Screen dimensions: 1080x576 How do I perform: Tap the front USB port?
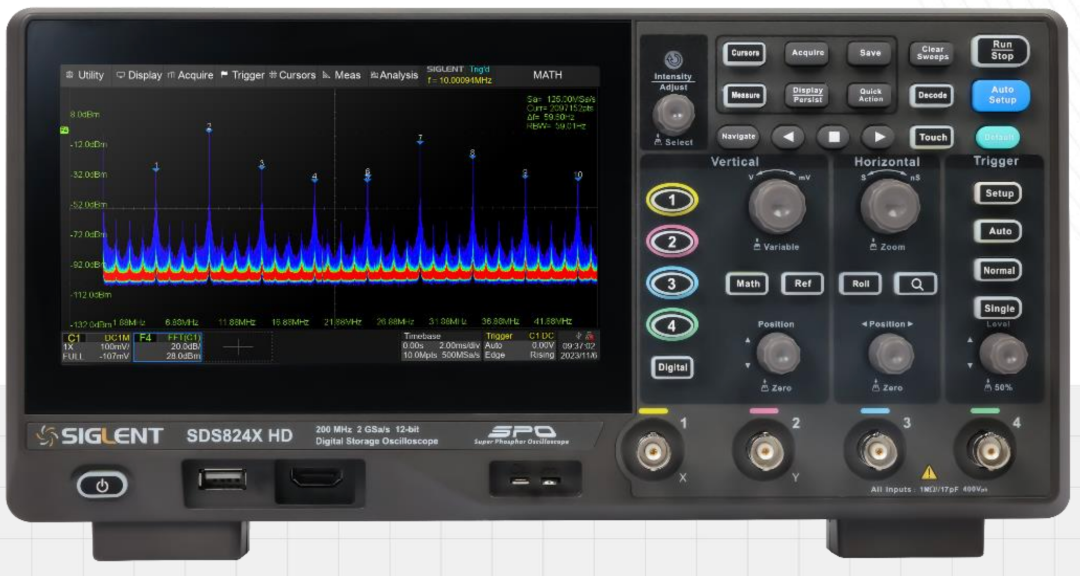(x=222, y=479)
